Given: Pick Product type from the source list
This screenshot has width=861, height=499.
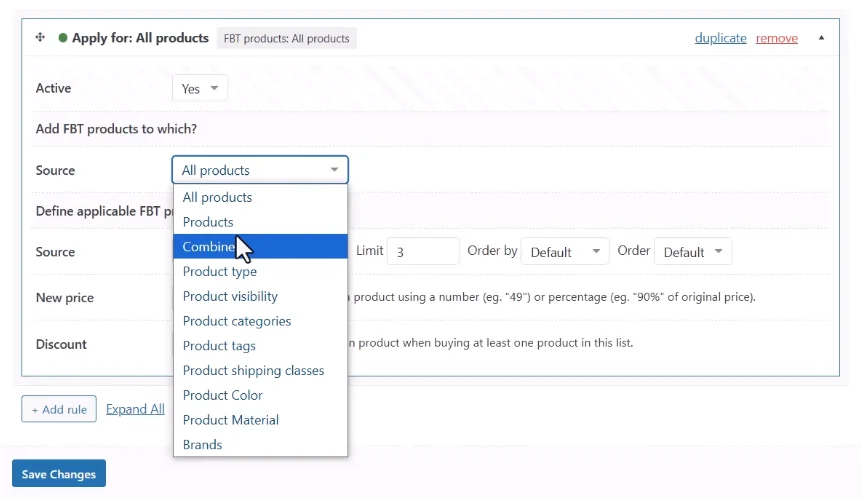Looking at the screenshot, I should pyautogui.click(x=219, y=271).
